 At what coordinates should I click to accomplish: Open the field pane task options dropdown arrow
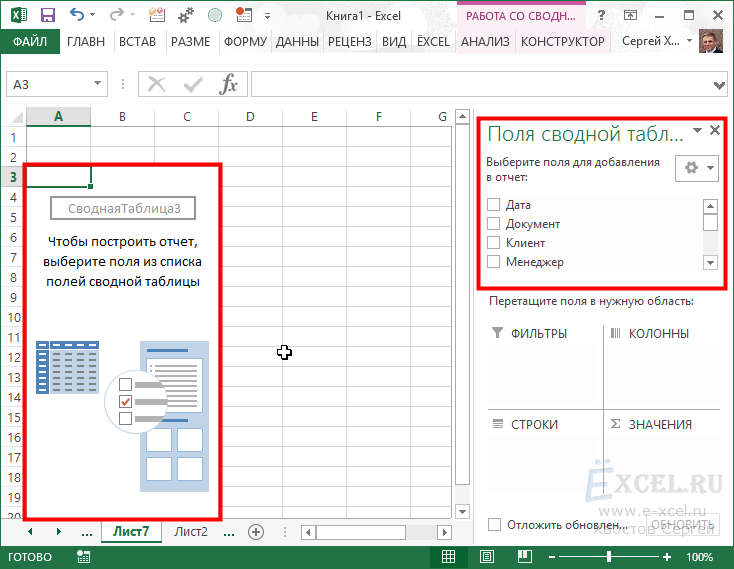click(x=697, y=131)
